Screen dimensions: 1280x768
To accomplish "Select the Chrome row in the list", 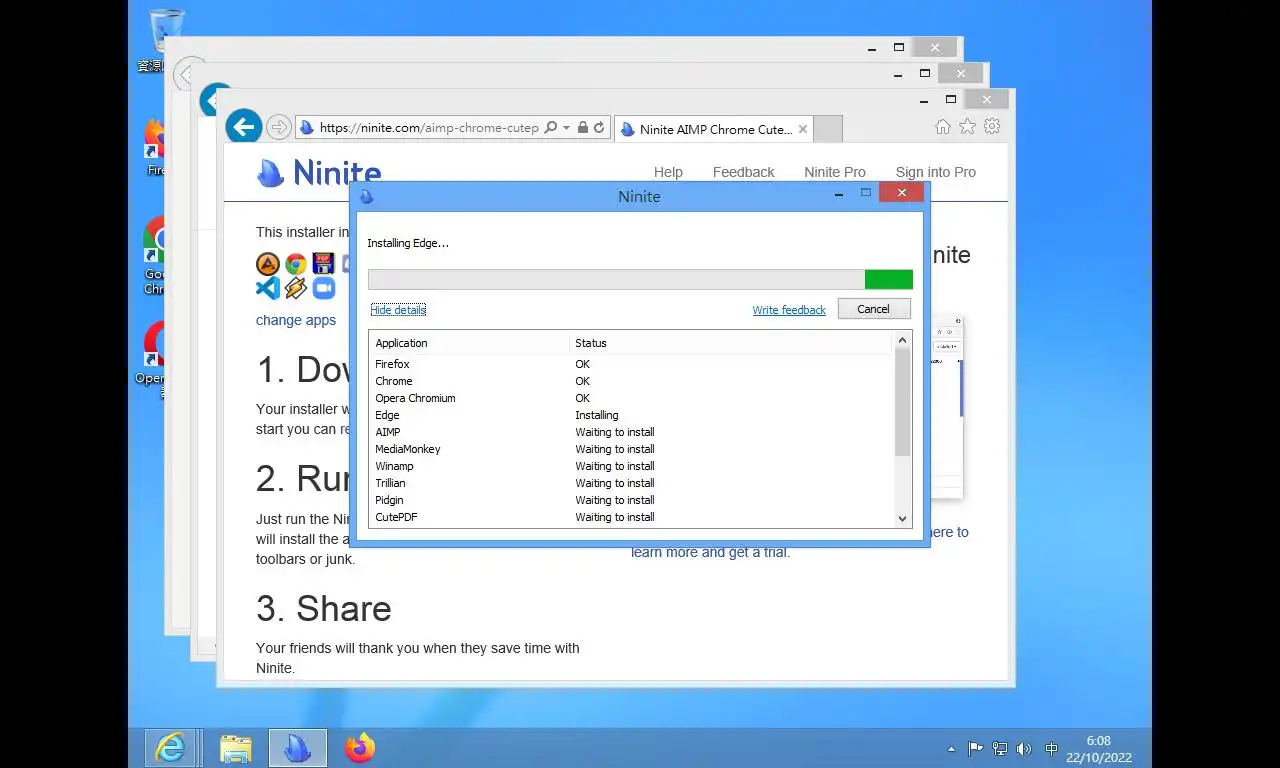I will [x=631, y=381].
